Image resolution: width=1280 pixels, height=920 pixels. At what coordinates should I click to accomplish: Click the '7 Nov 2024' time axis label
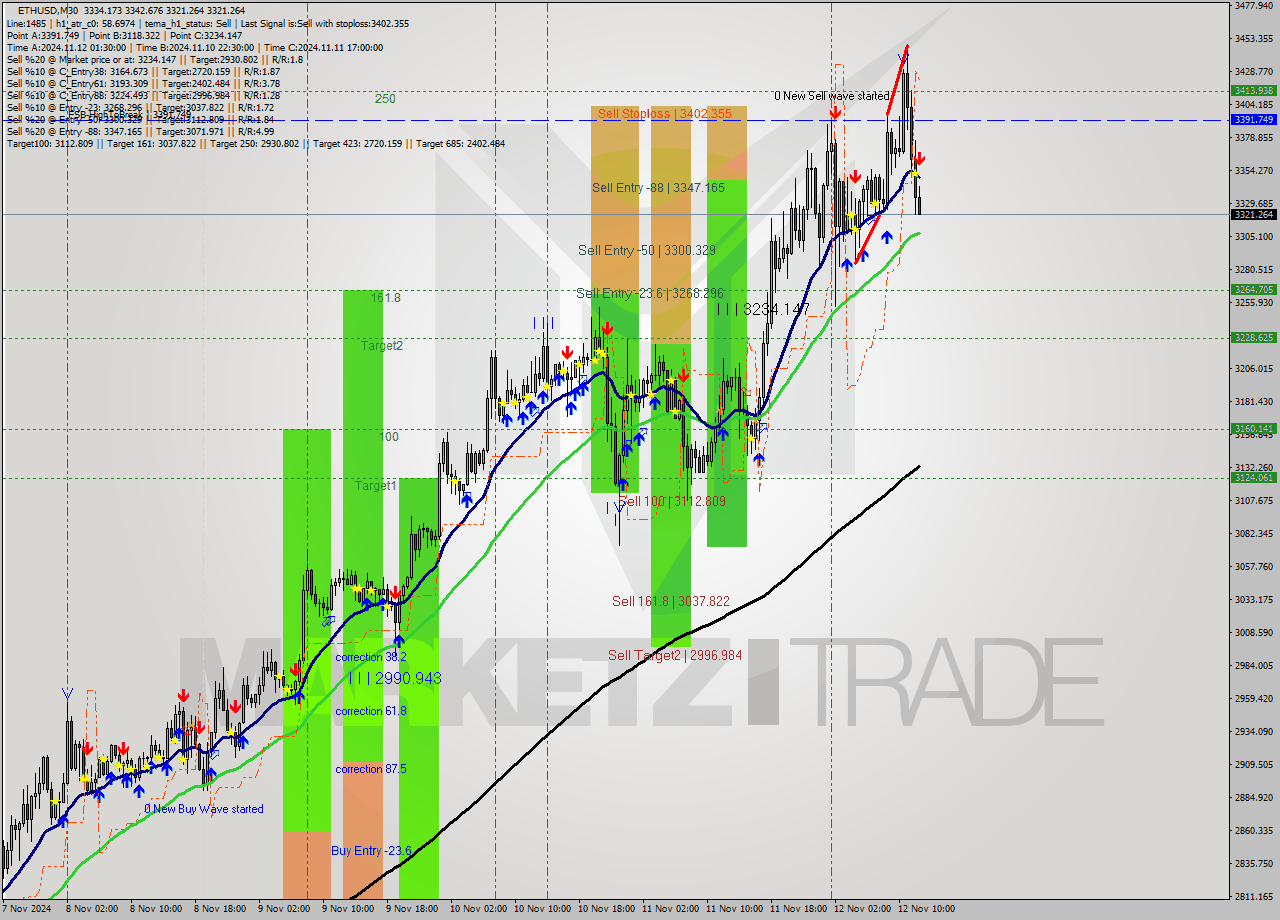coord(28,909)
